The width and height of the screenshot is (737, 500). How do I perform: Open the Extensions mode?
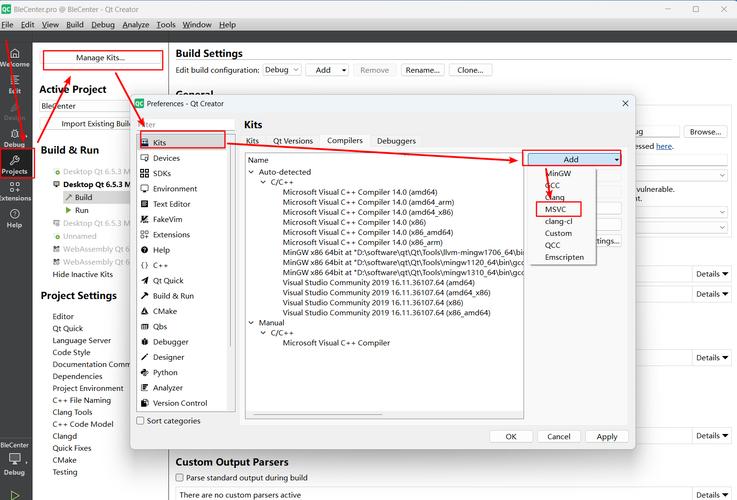point(15,191)
